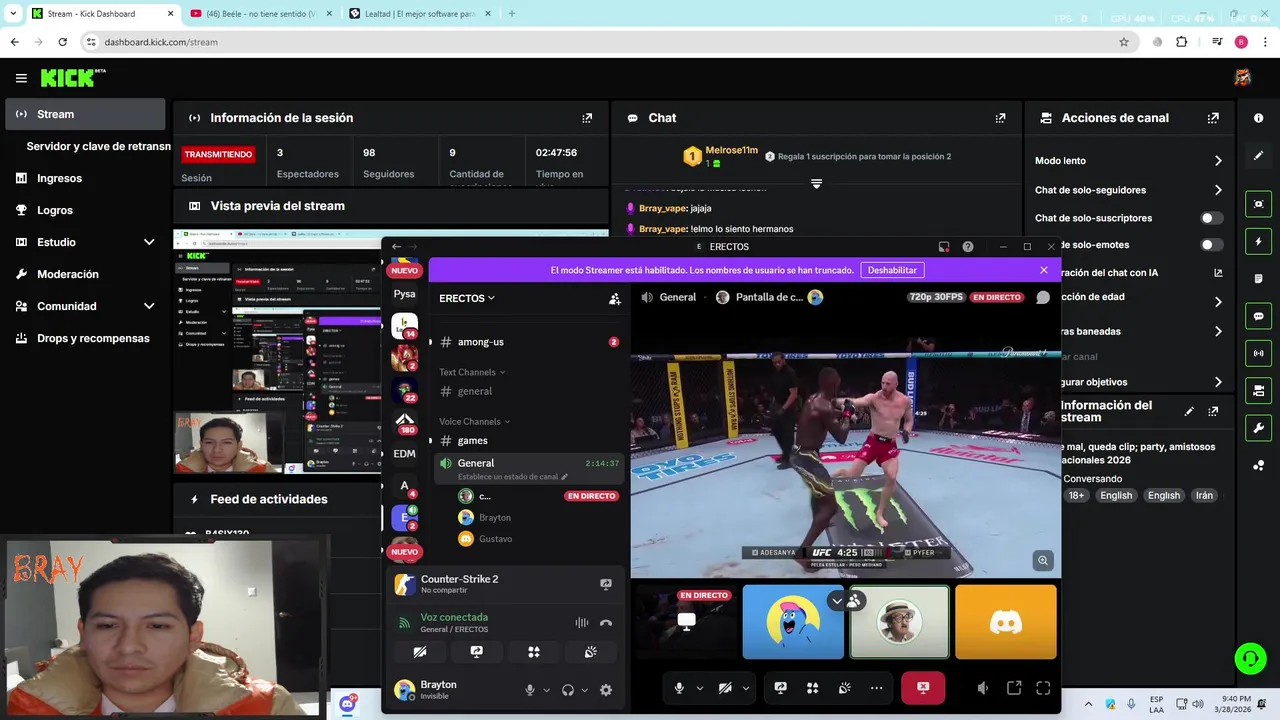The image size is (1280, 720).
Task: Stop streaming with the red screen button
Action: pyautogui.click(x=923, y=688)
